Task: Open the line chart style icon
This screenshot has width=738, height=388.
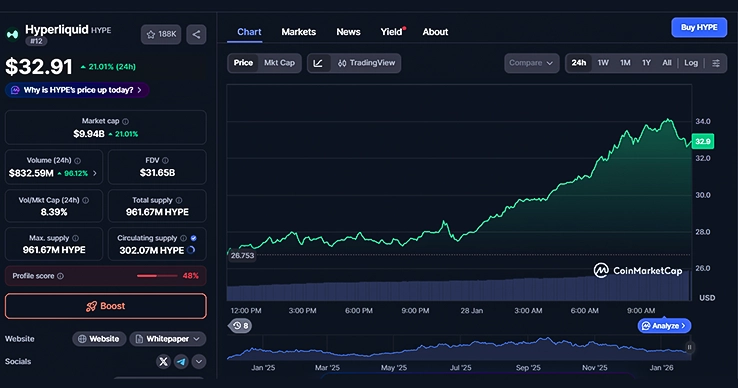Action: (318, 63)
